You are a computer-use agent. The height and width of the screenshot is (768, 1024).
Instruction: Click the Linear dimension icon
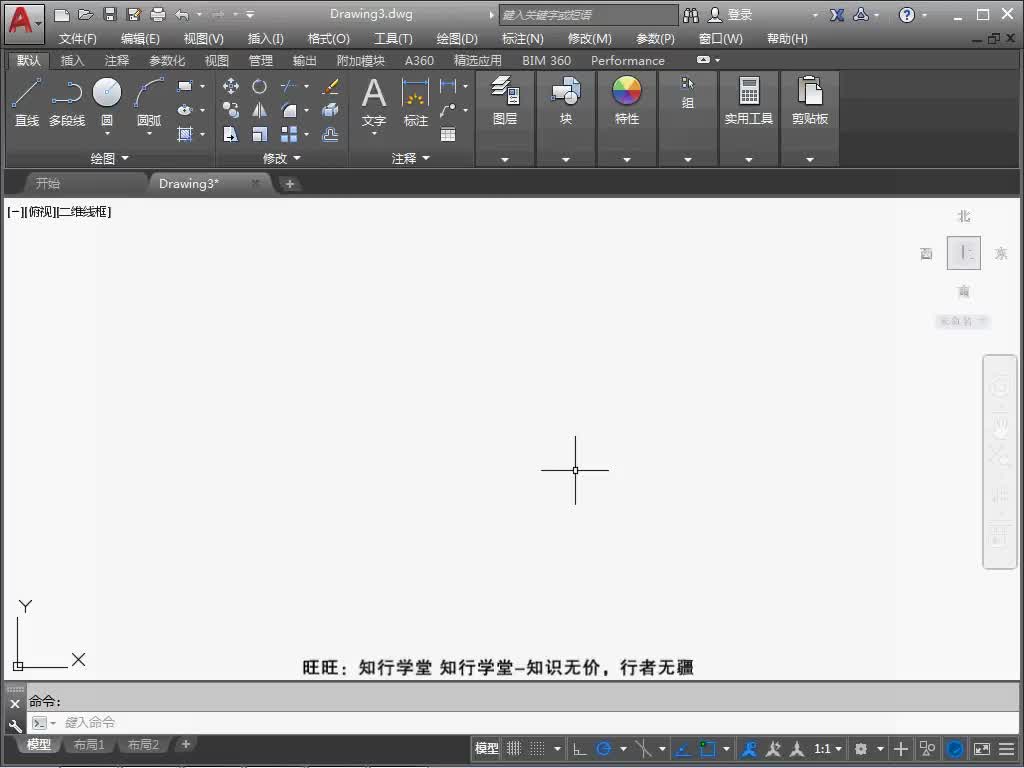pyautogui.click(x=448, y=86)
